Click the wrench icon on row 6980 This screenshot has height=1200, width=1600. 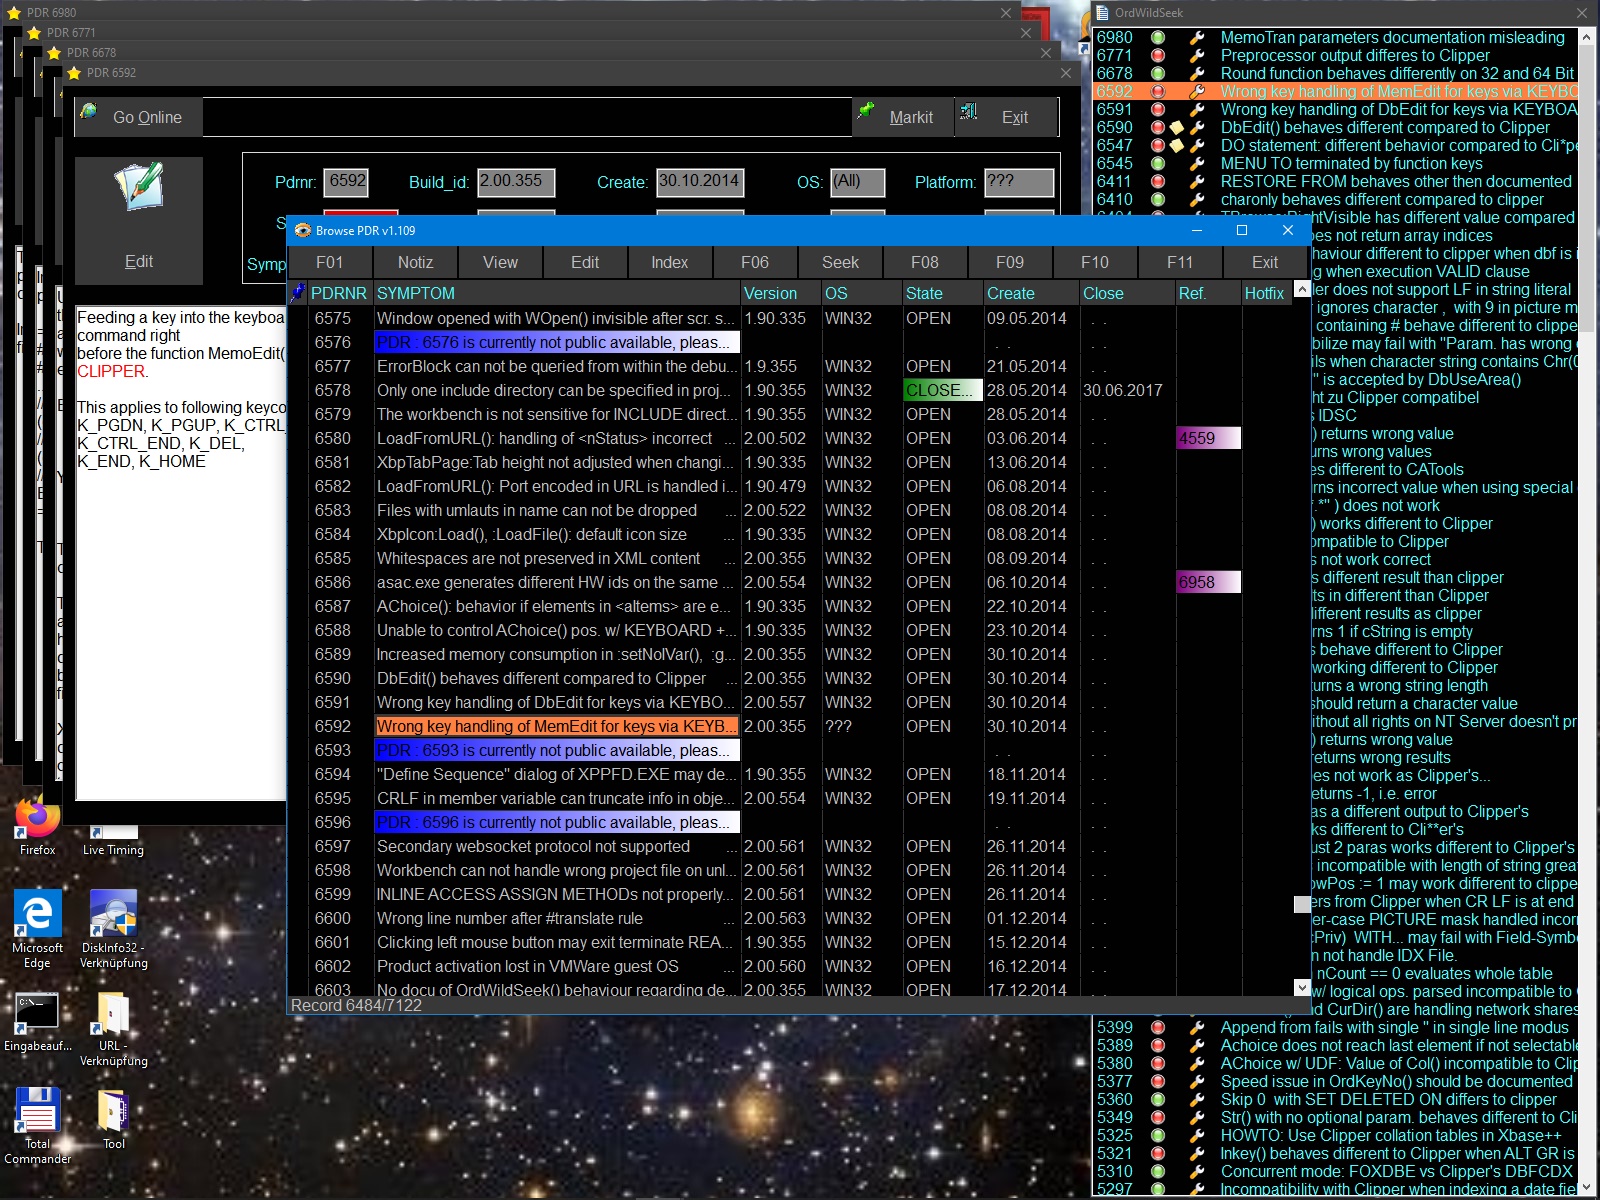[x=1196, y=38]
